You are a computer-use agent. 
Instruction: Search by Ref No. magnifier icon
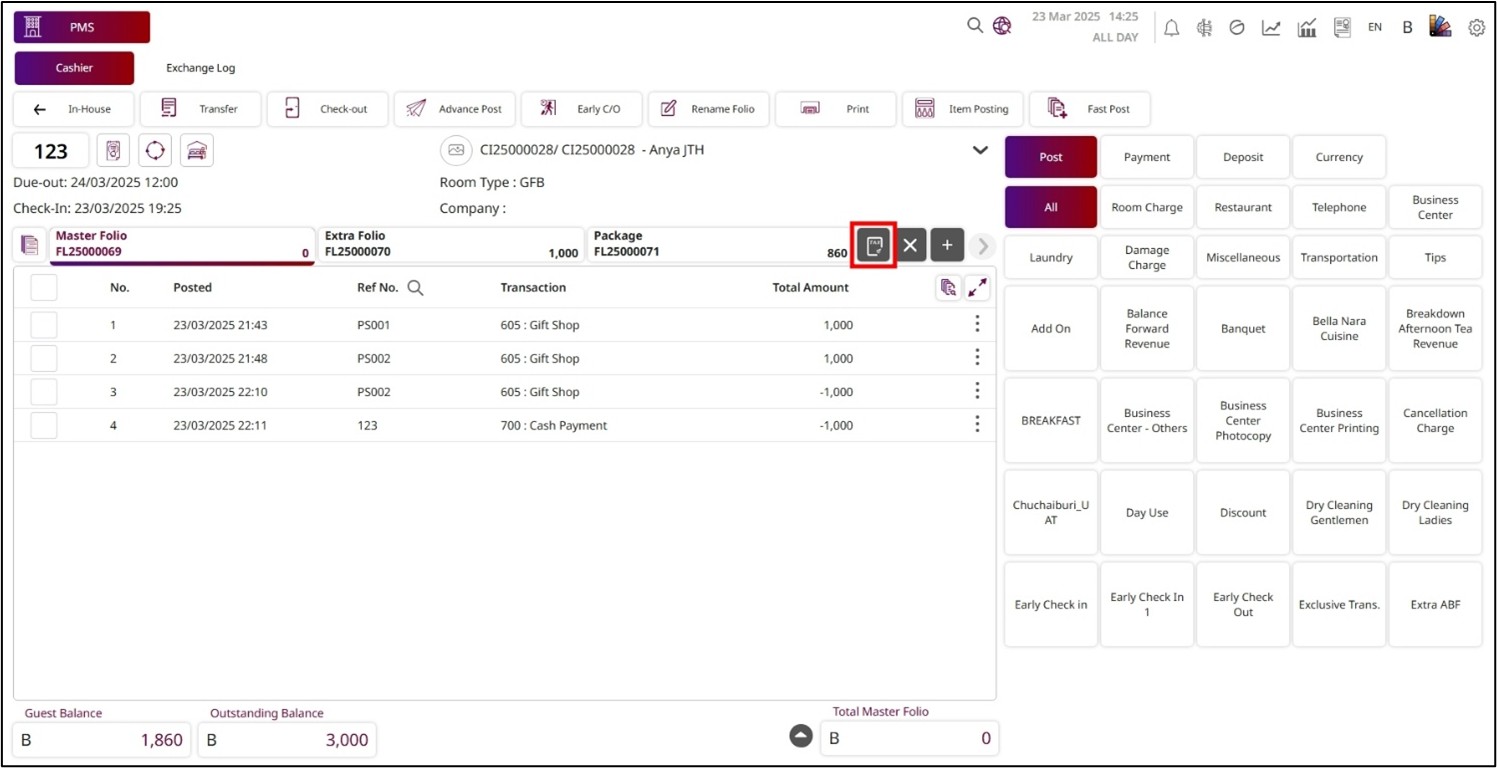(x=415, y=288)
